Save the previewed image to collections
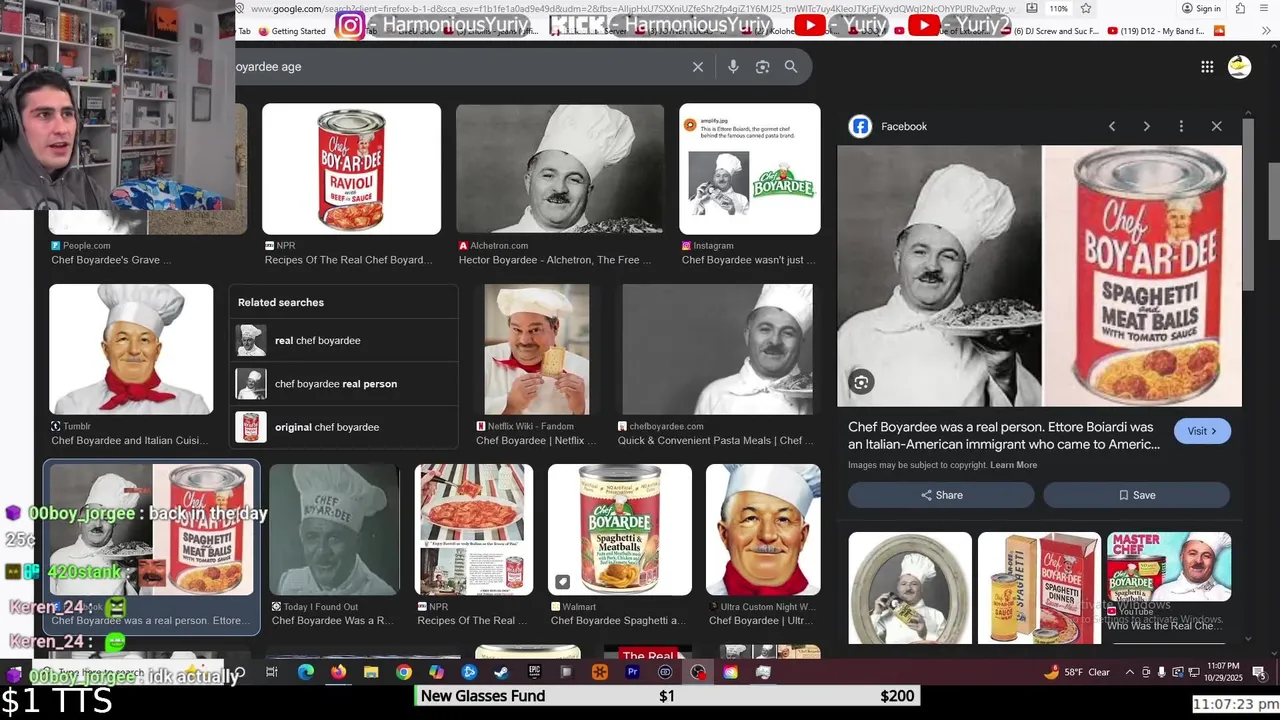 pyautogui.click(x=1137, y=495)
